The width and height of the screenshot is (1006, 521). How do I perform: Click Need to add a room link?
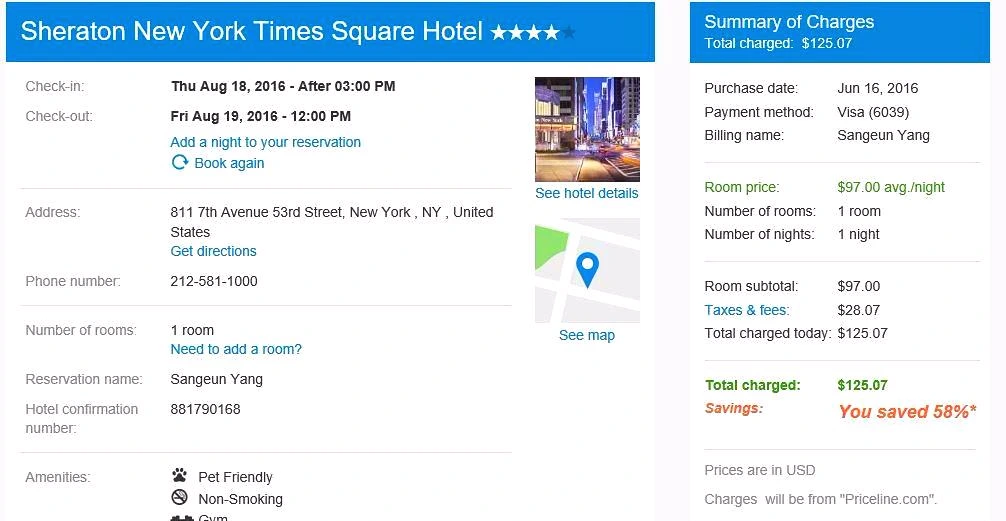click(236, 349)
